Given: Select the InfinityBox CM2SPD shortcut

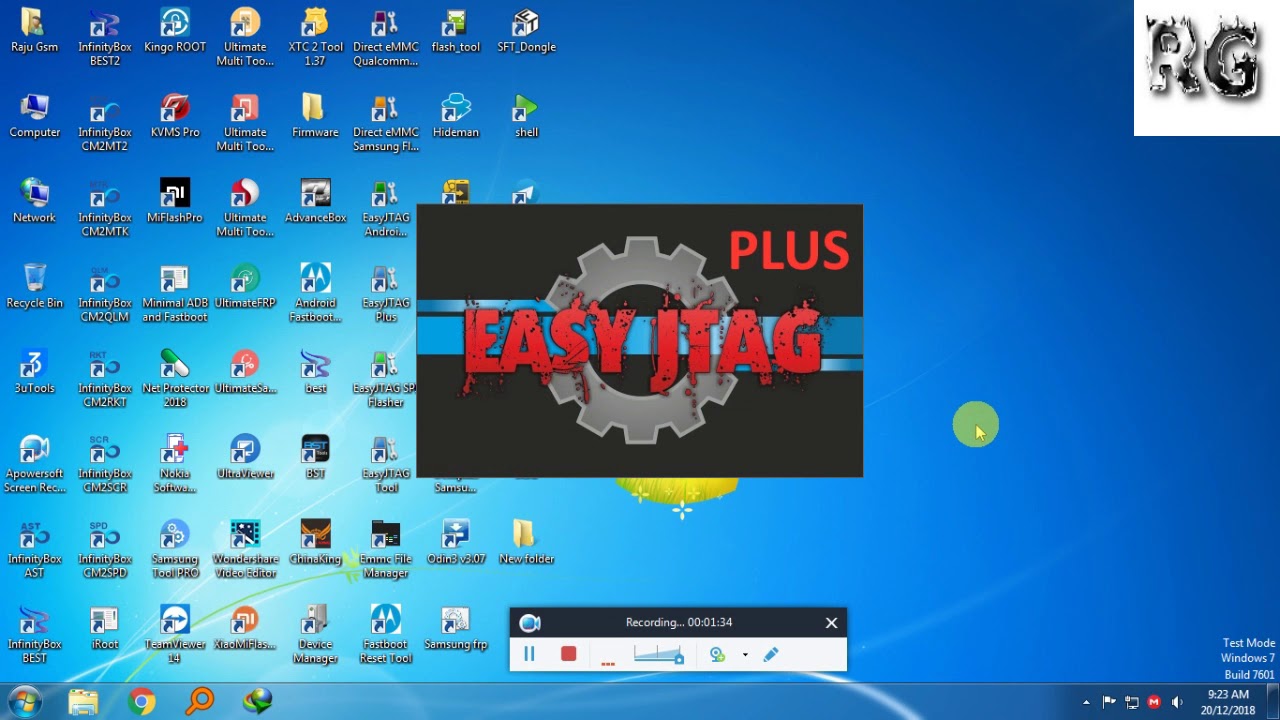Looking at the screenshot, I should (105, 549).
